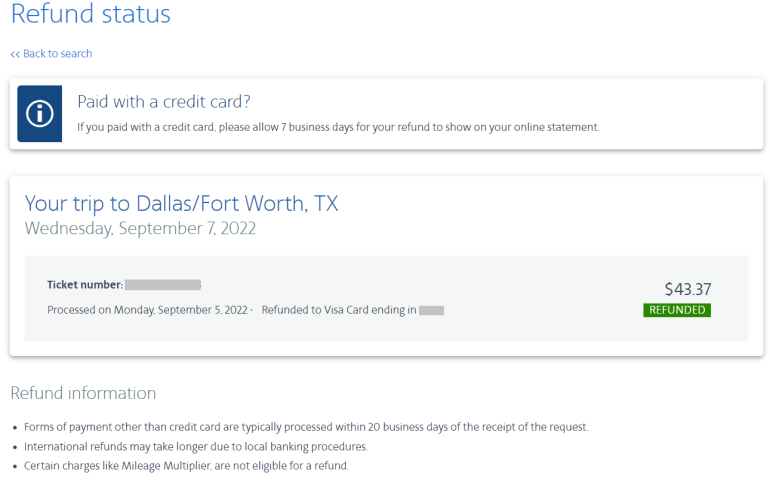Click the double chevron before Back to search
770x485 pixels.
tap(15, 54)
